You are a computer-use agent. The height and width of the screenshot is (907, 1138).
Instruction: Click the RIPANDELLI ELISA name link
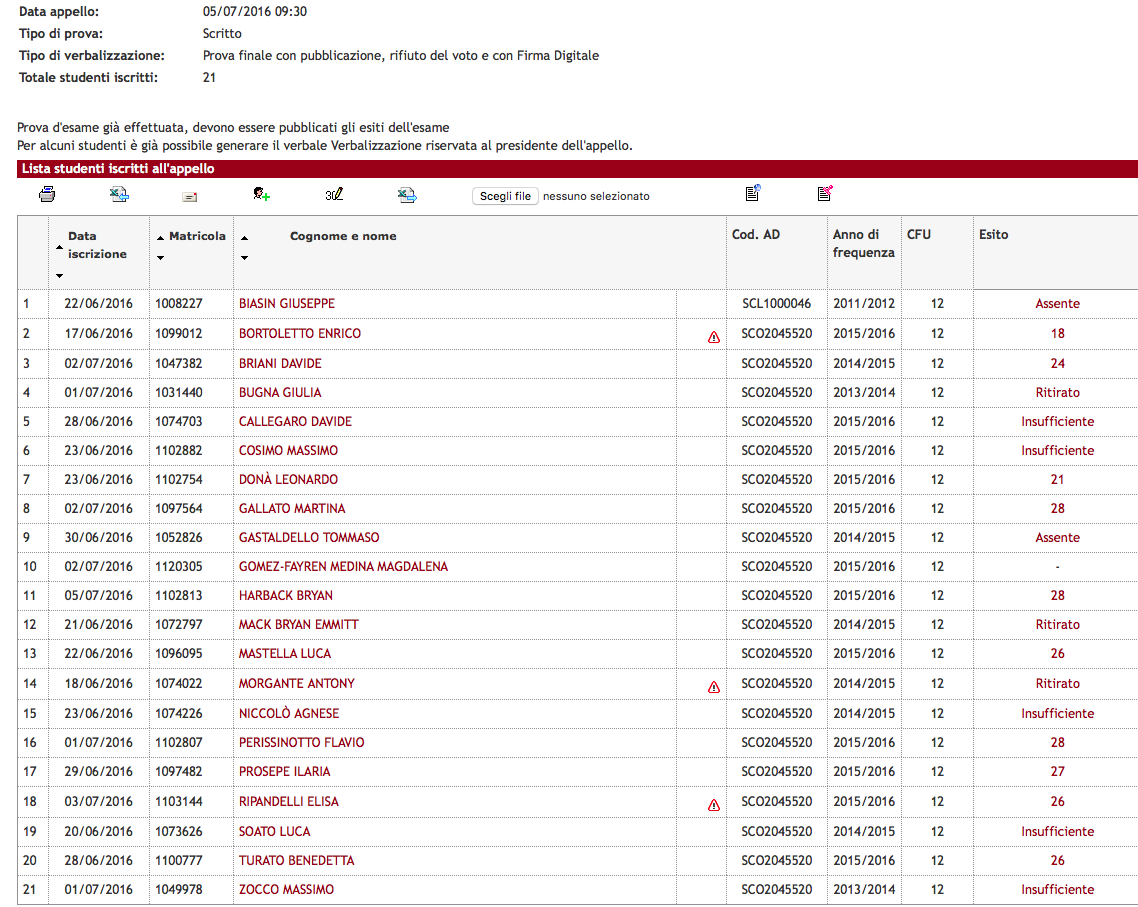tap(289, 802)
